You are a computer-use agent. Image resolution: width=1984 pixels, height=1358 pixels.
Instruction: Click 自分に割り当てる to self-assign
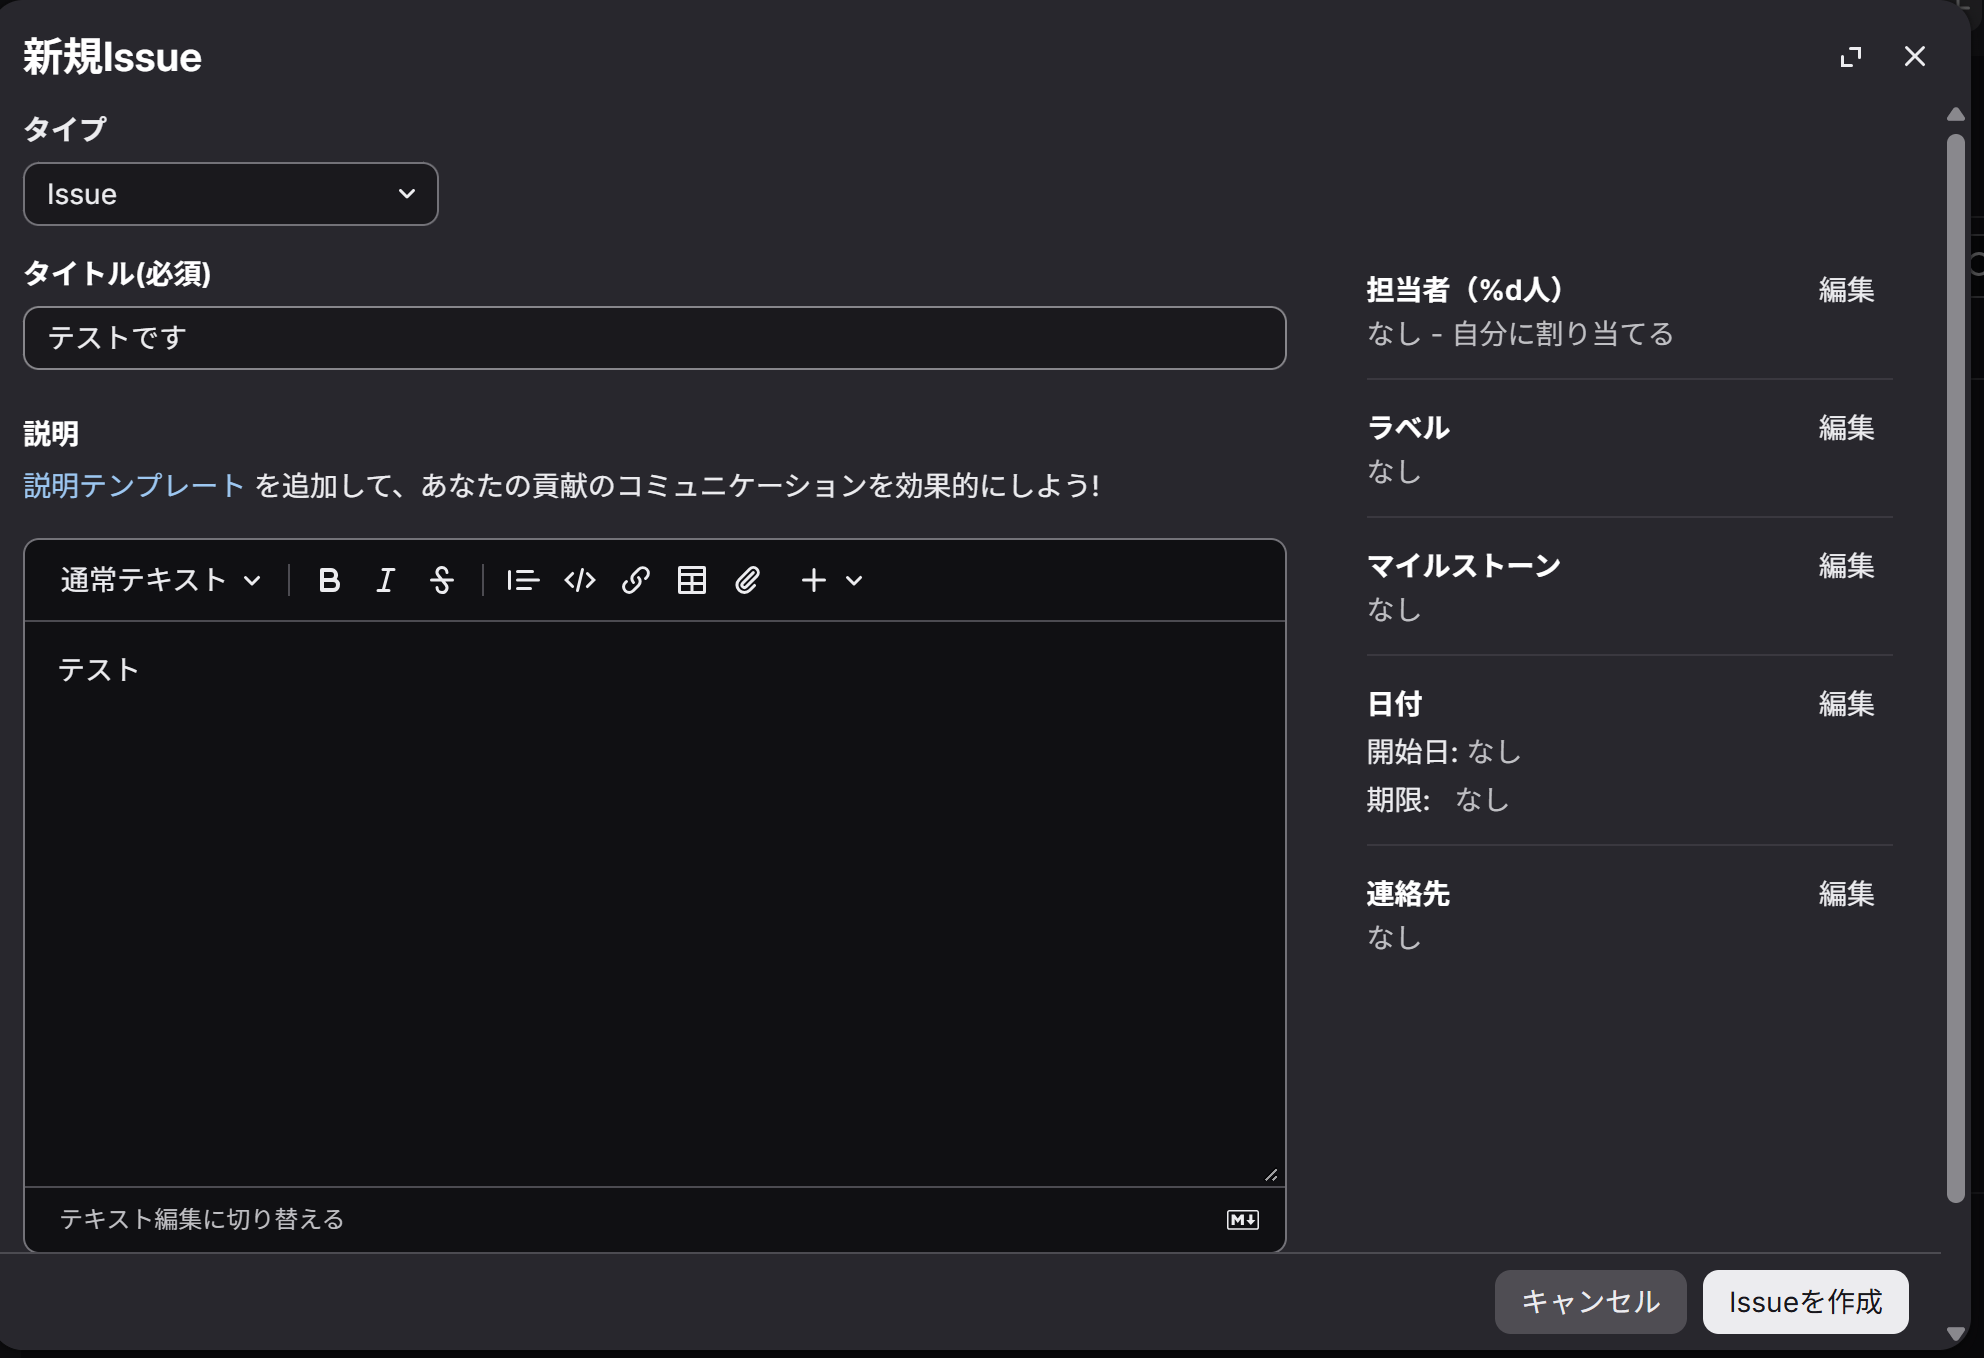(x=1563, y=334)
